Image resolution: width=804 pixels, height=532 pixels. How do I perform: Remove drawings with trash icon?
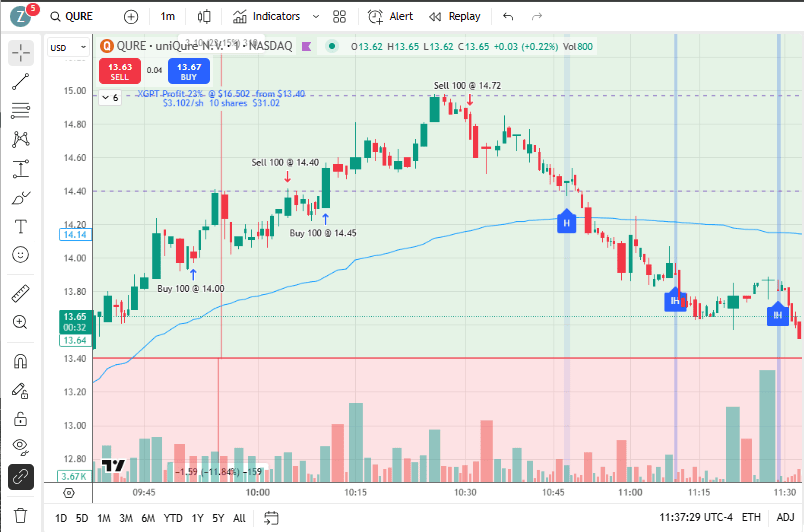(x=21, y=515)
